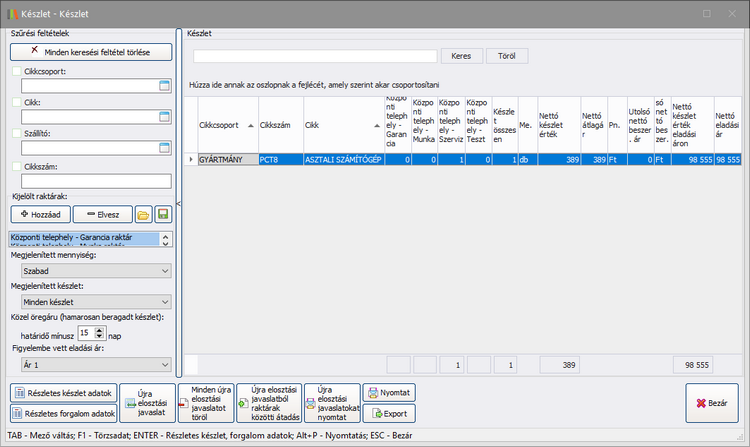Click the Nyomtat print button
The height and width of the screenshot is (447, 750).
390,393
